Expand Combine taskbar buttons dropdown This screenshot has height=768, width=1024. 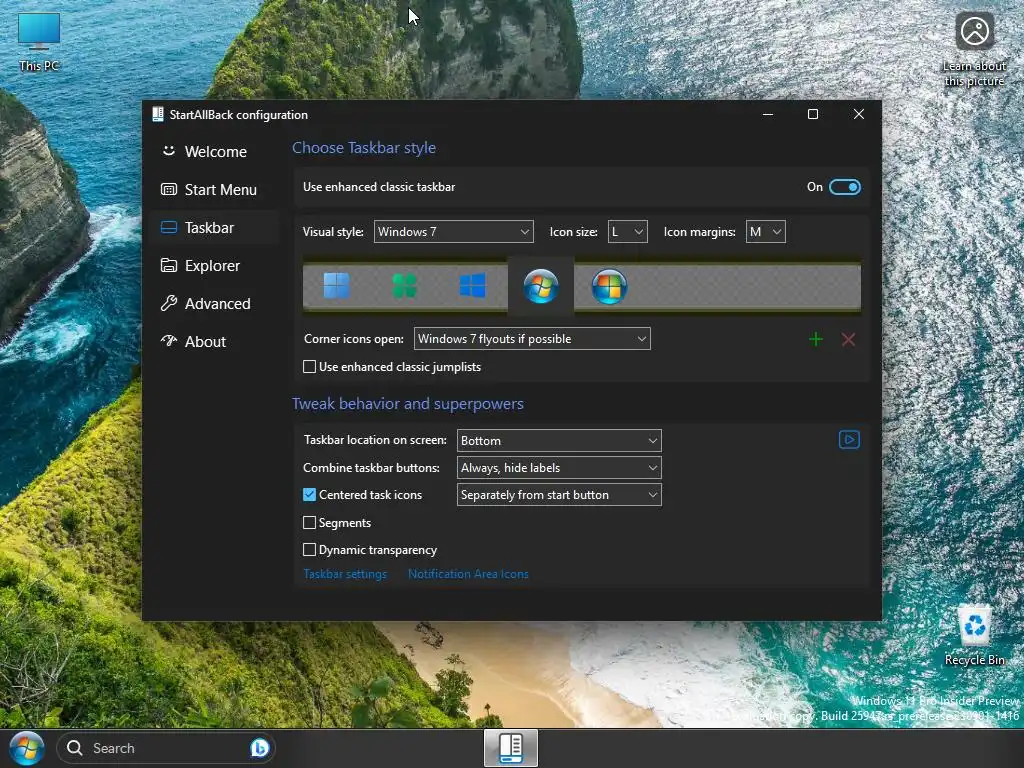[x=559, y=468]
